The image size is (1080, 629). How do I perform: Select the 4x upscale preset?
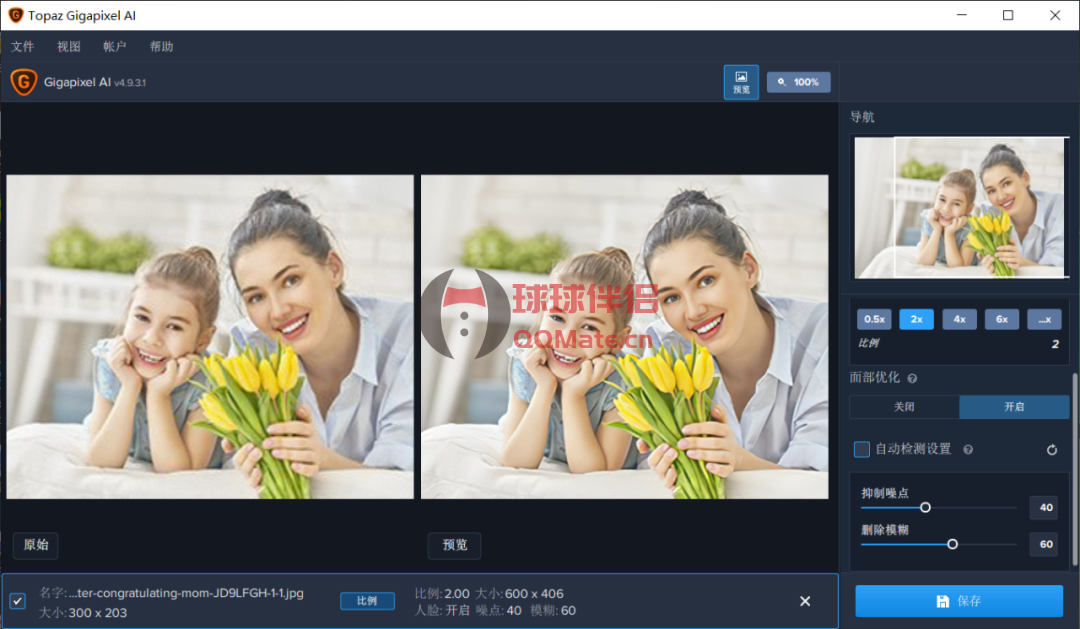click(959, 318)
